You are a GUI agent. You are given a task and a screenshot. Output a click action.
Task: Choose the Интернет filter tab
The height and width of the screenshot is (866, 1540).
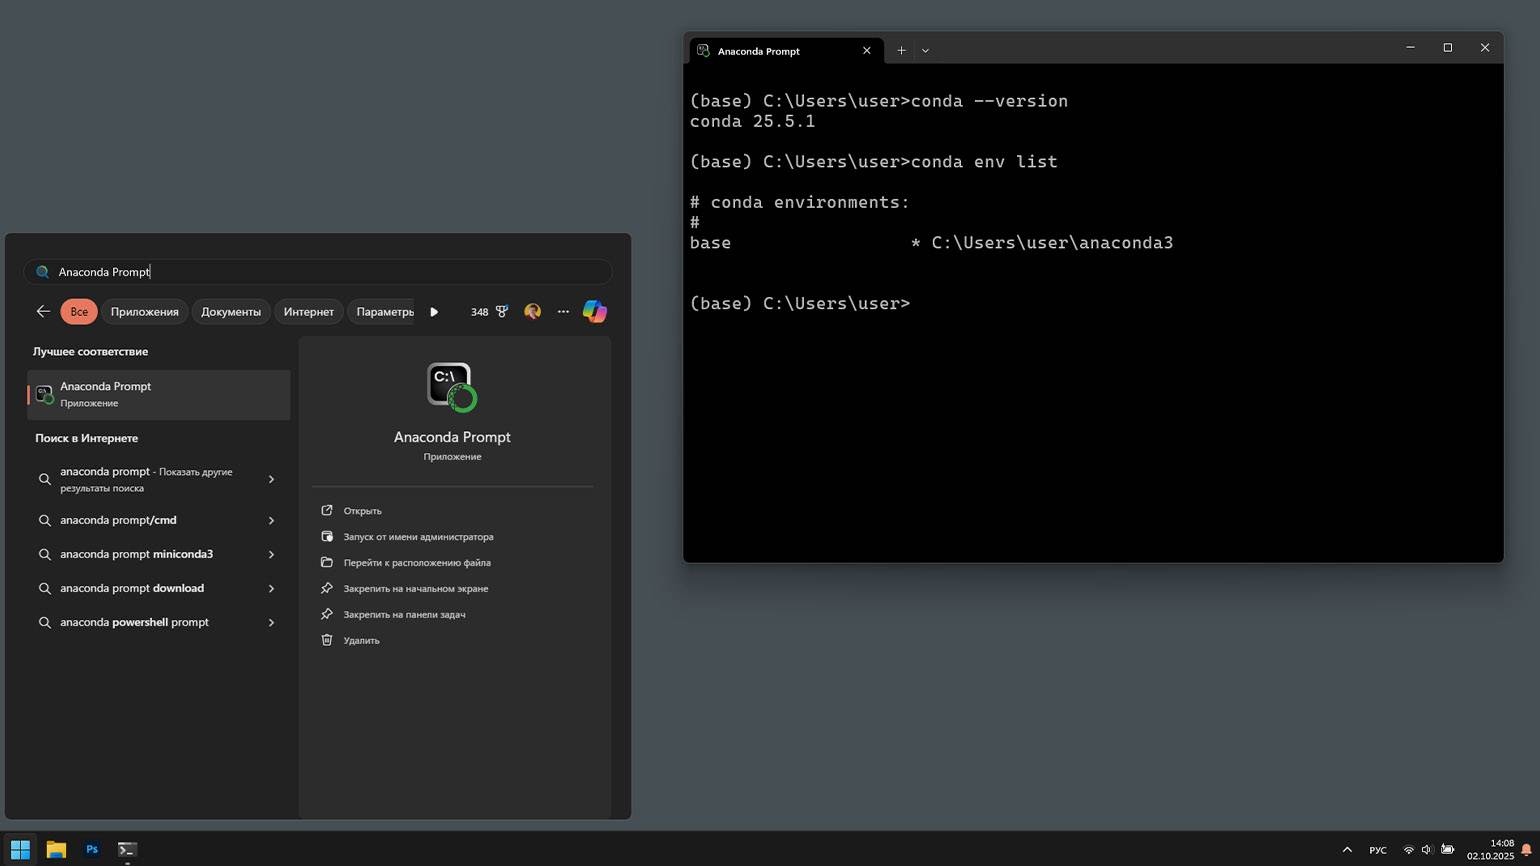(x=308, y=312)
